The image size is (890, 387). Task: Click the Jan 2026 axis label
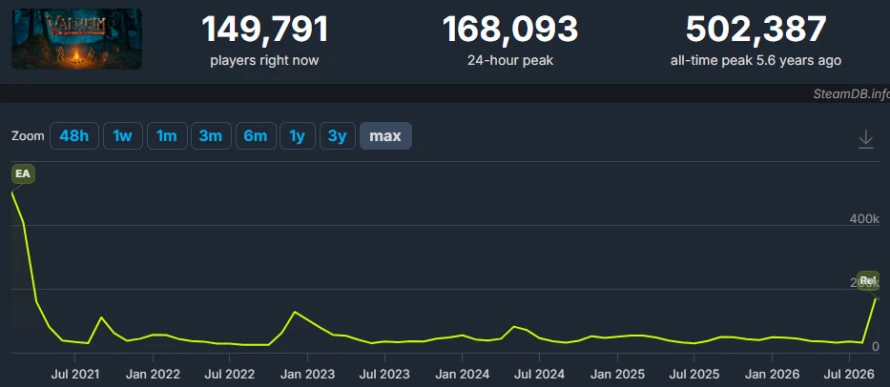click(x=773, y=375)
